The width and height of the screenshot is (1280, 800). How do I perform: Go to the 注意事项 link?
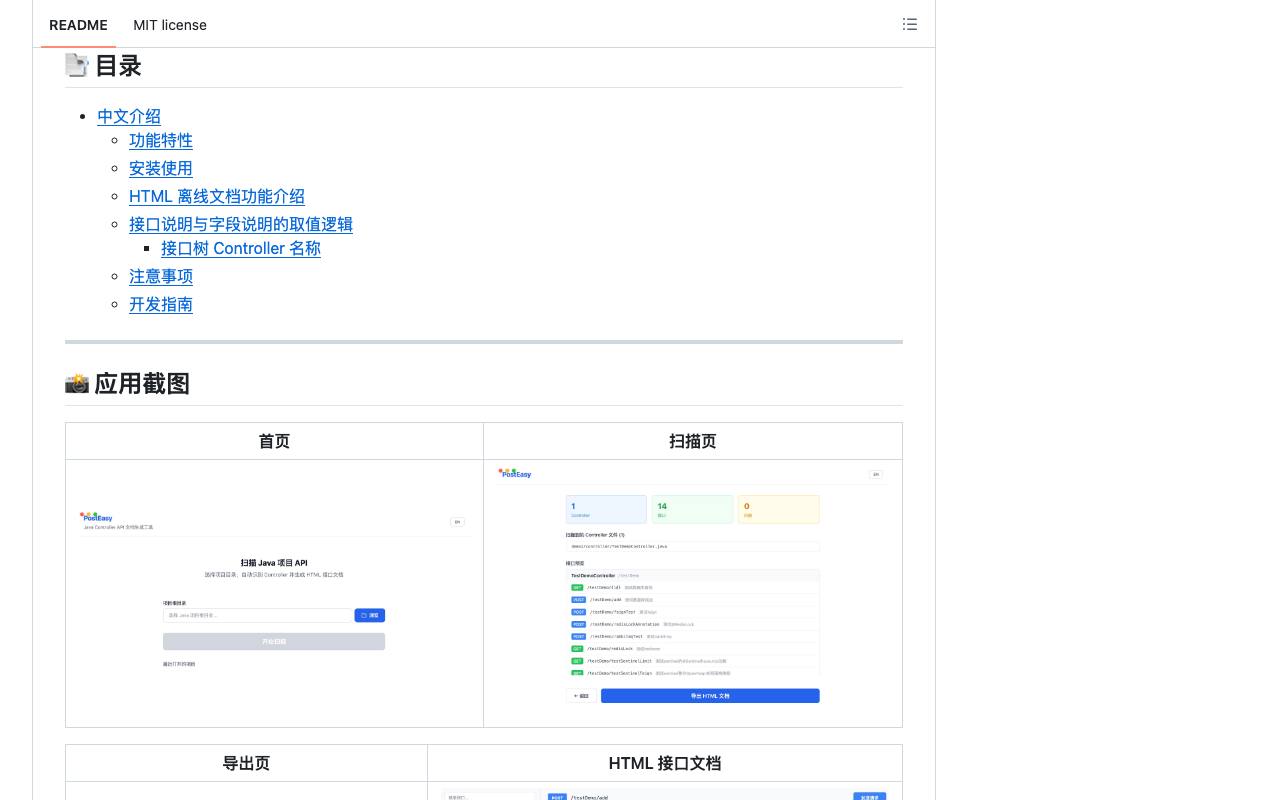(x=161, y=276)
